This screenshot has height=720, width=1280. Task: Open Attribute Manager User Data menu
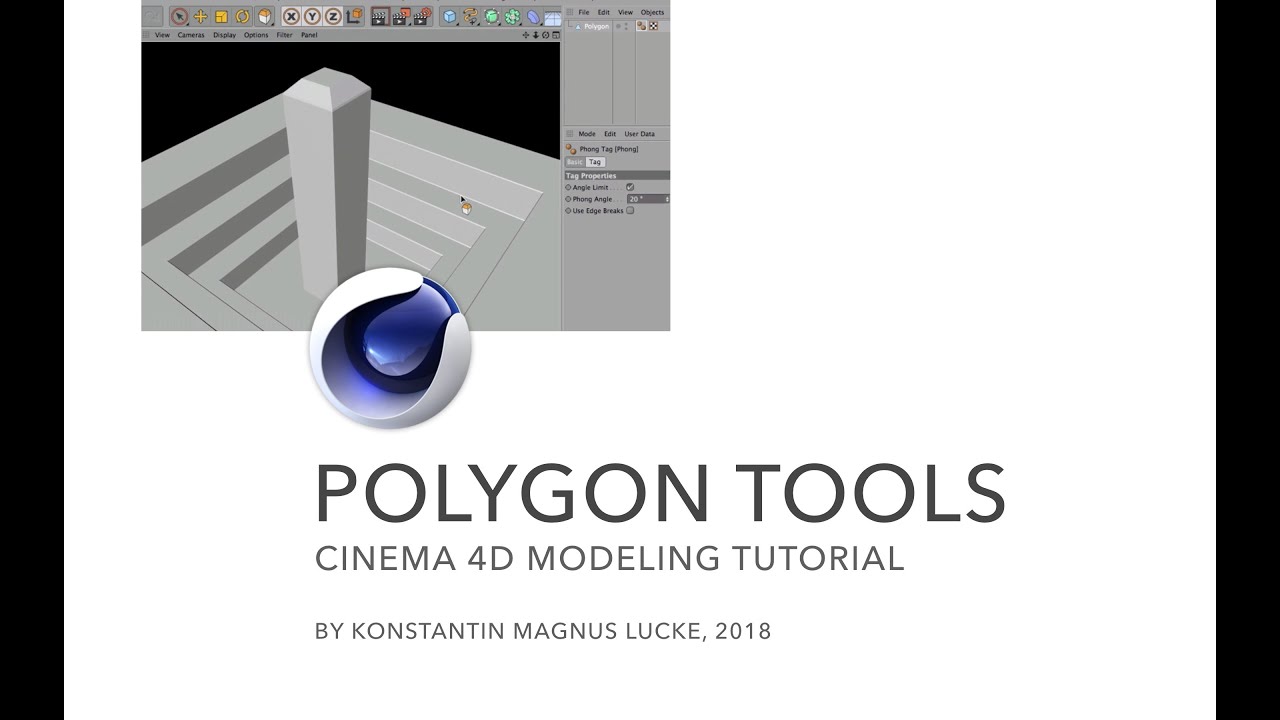coord(640,134)
